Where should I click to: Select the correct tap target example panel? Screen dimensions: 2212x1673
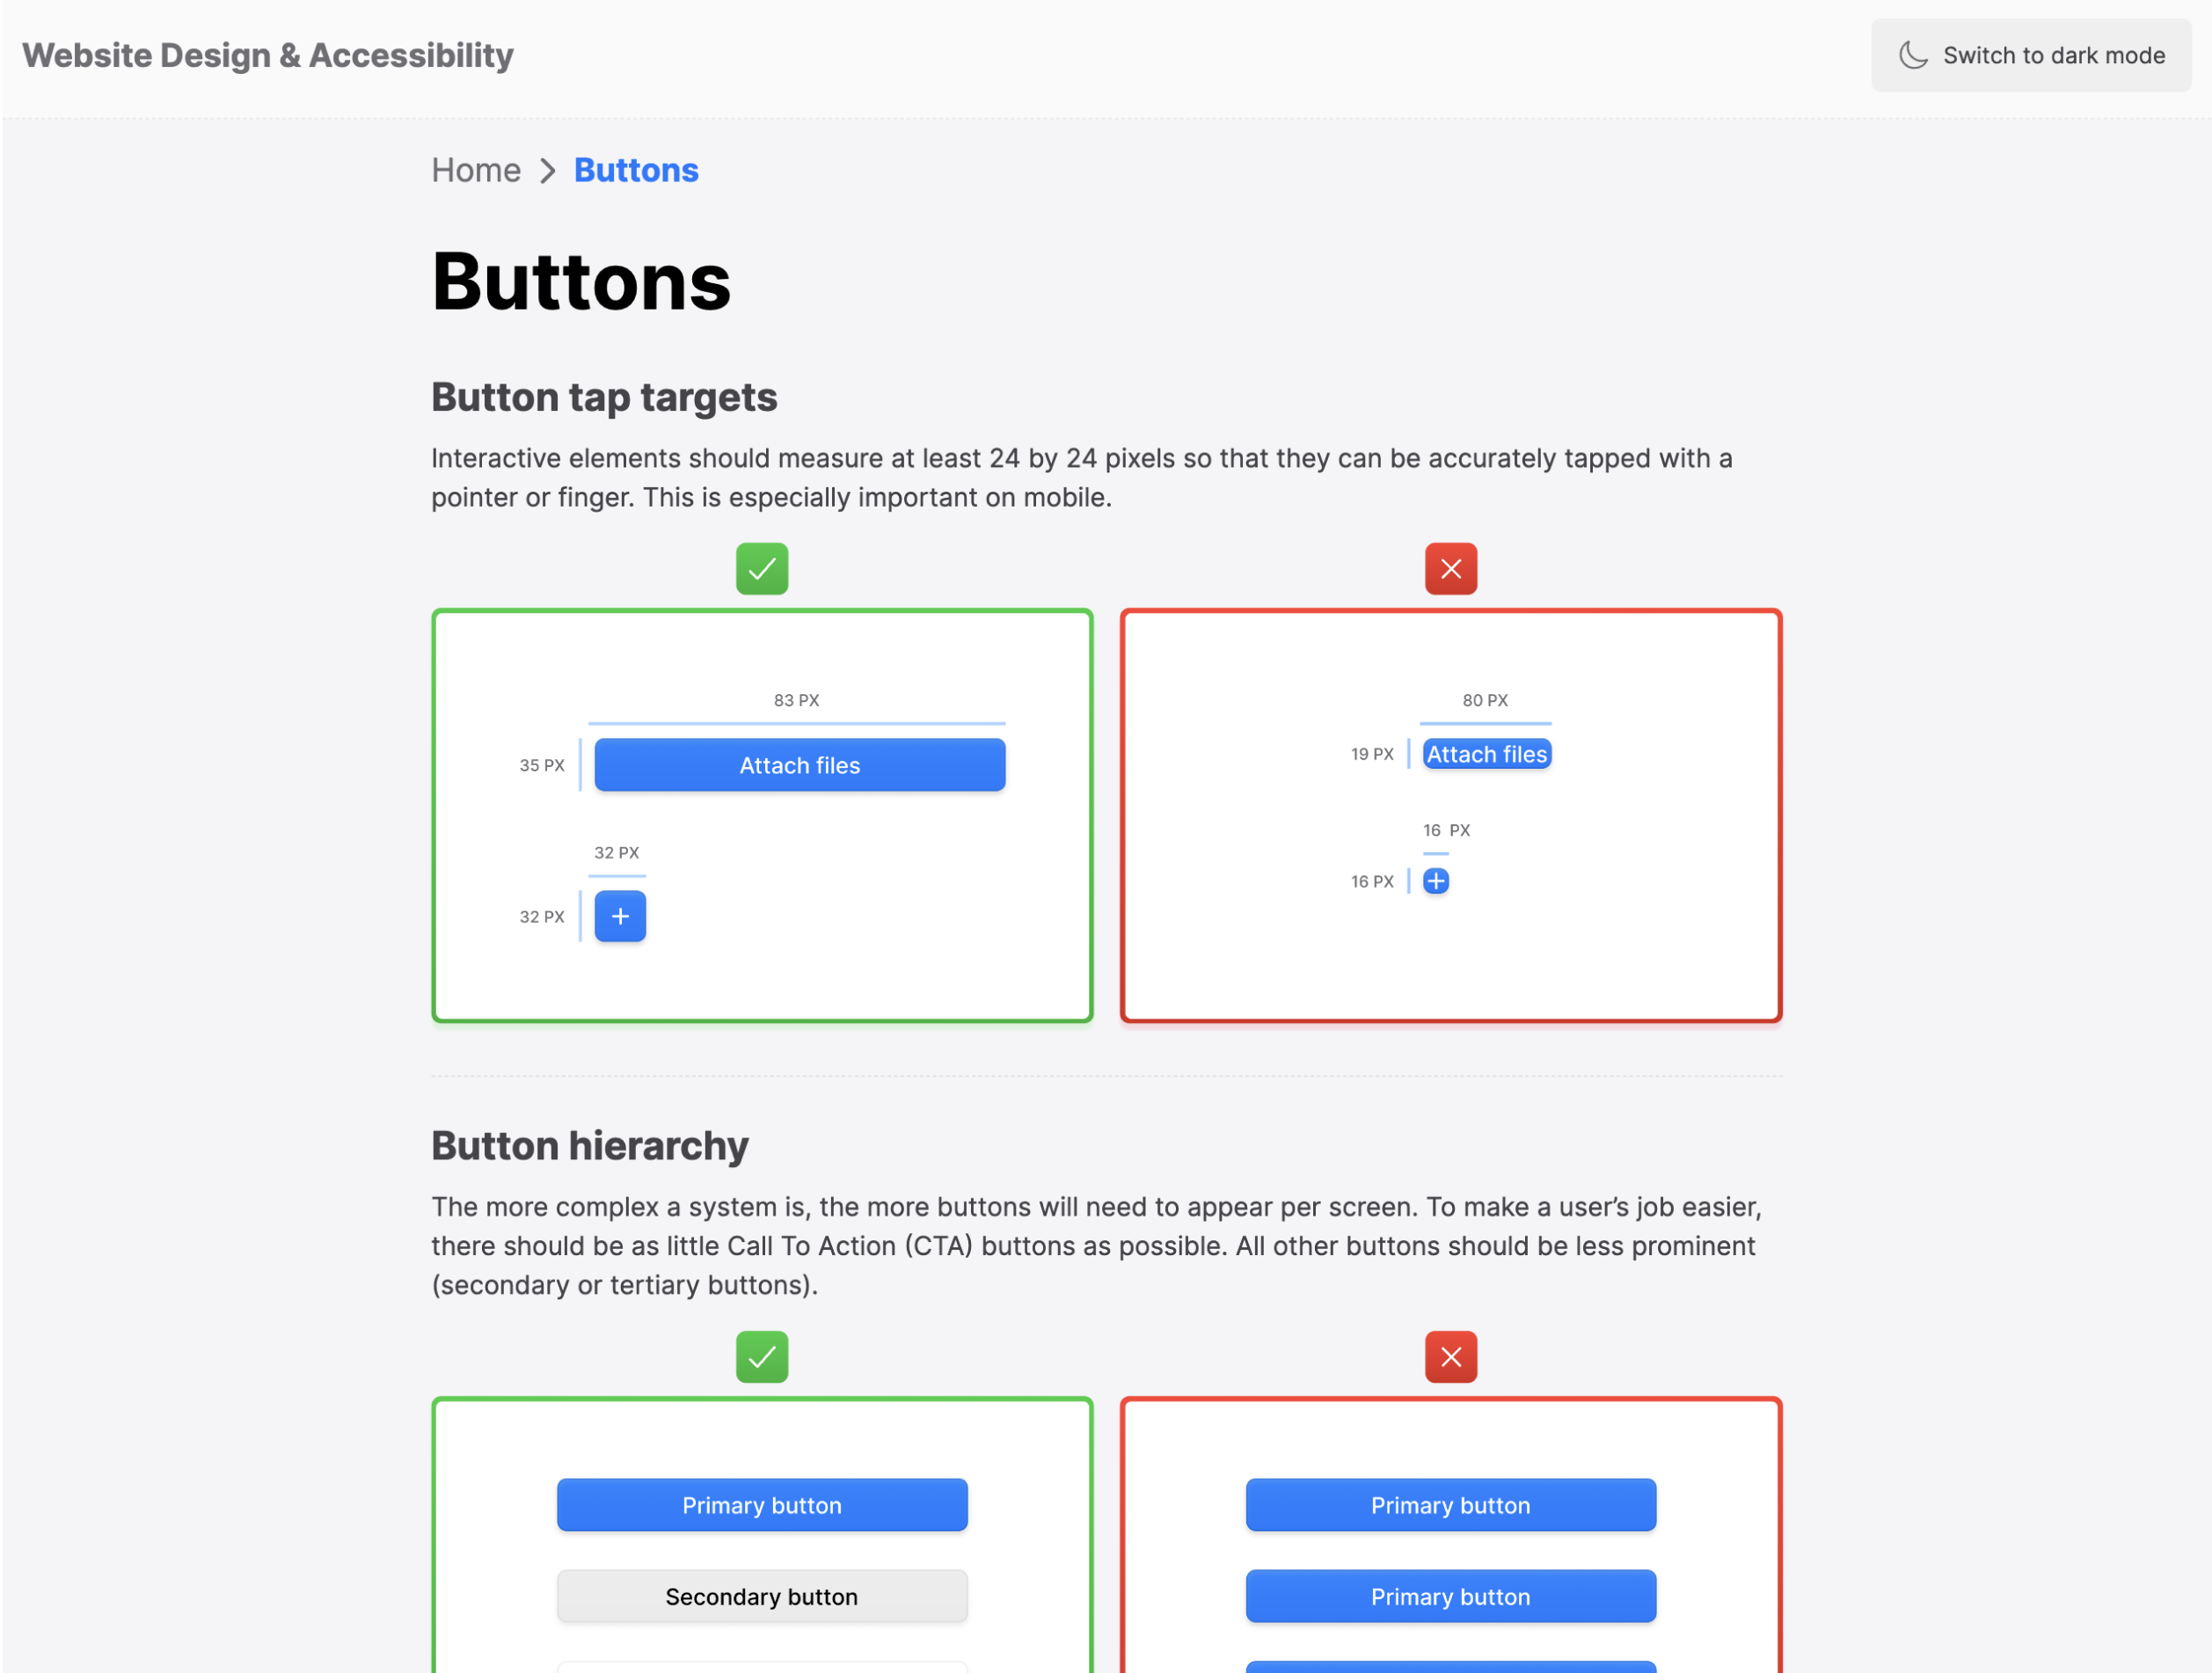coord(762,815)
